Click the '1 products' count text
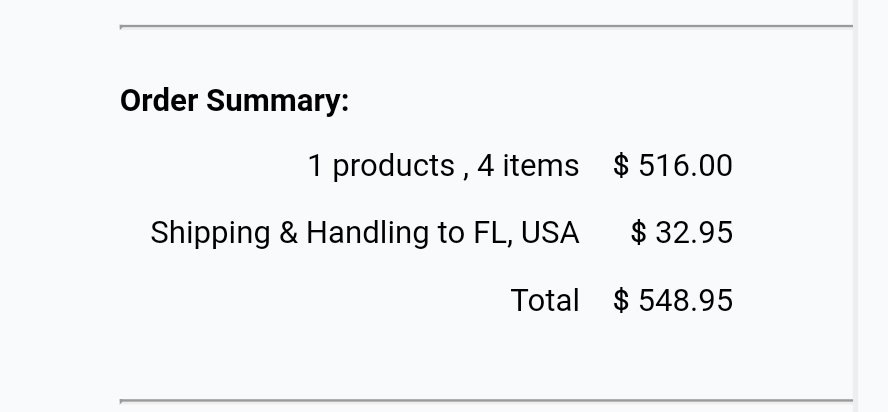Image resolution: width=888 pixels, height=412 pixels. tap(381, 166)
